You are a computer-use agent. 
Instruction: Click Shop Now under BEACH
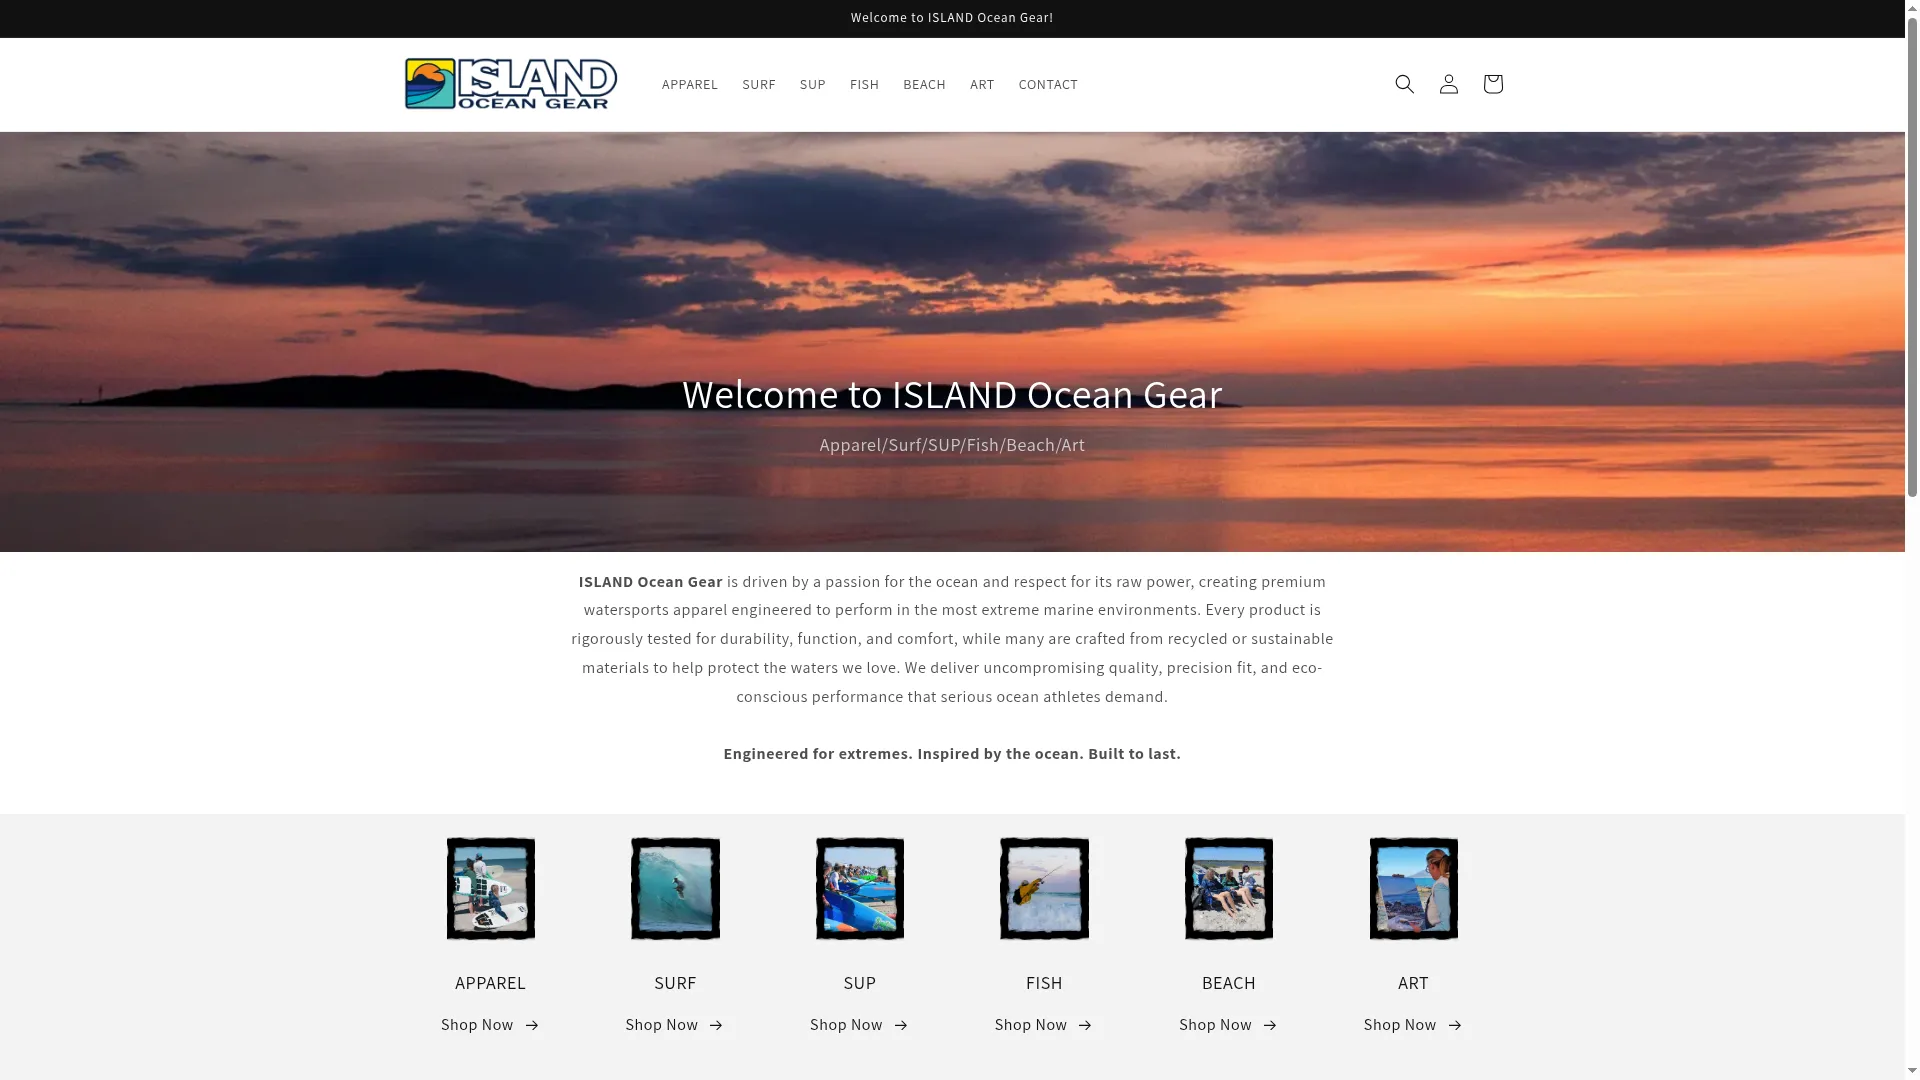[1228, 1025]
